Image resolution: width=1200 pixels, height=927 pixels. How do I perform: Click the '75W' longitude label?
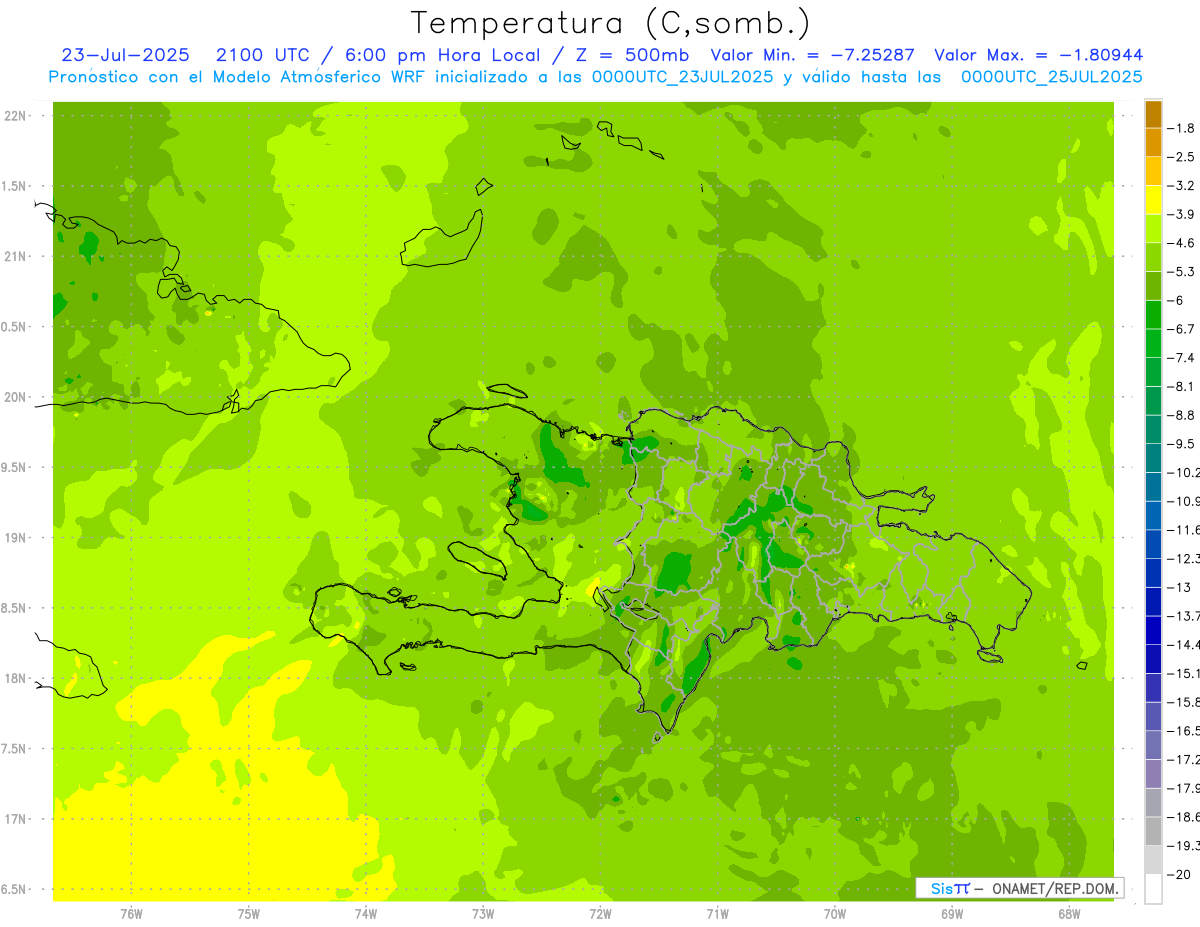pos(249,914)
